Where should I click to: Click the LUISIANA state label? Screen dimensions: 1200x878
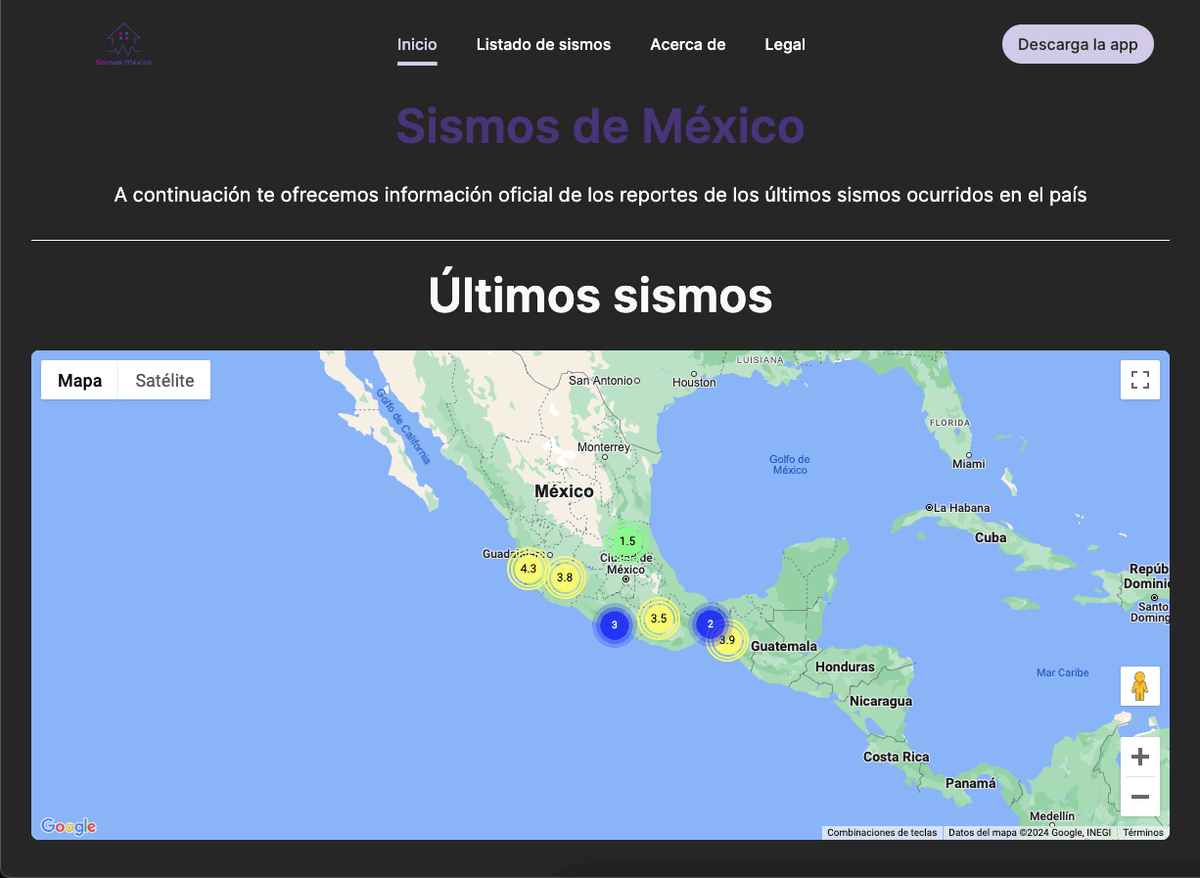[x=760, y=359]
